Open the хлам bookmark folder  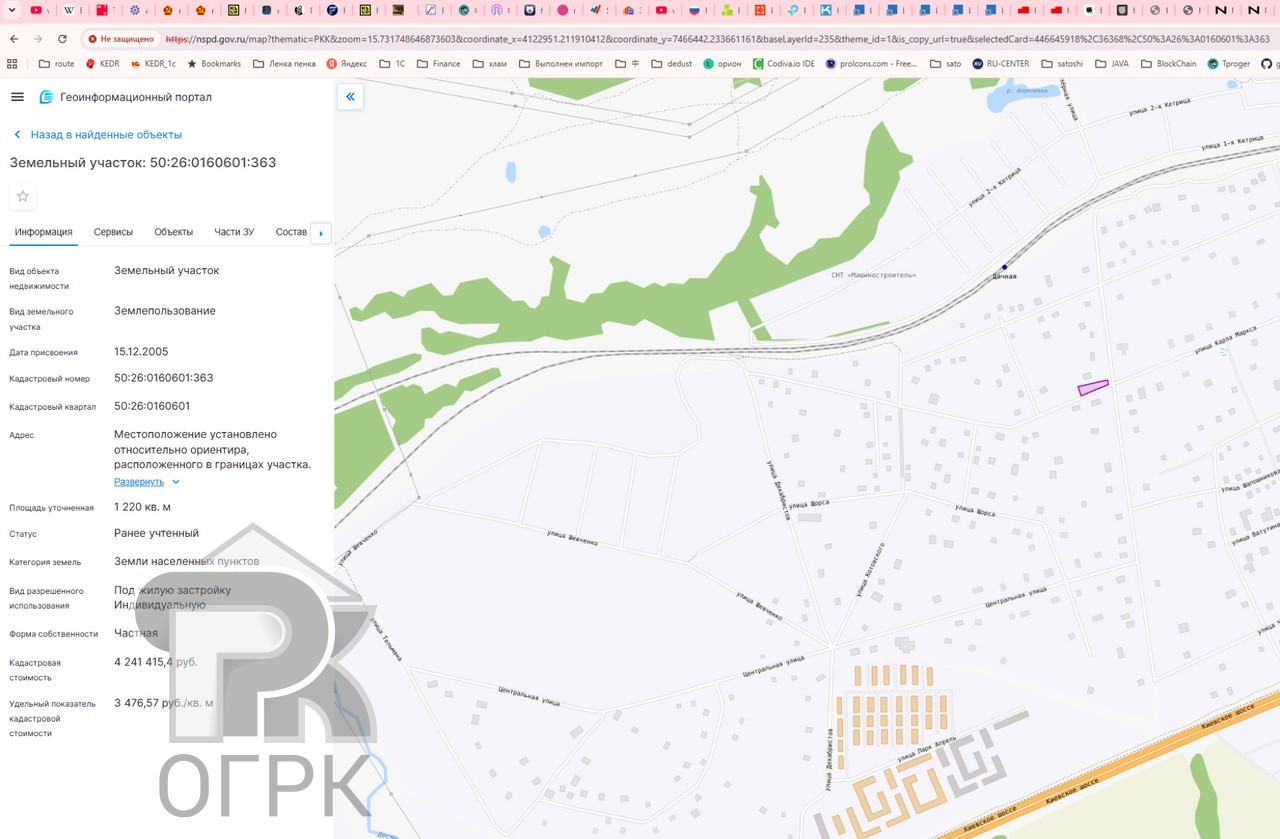coord(489,63)
